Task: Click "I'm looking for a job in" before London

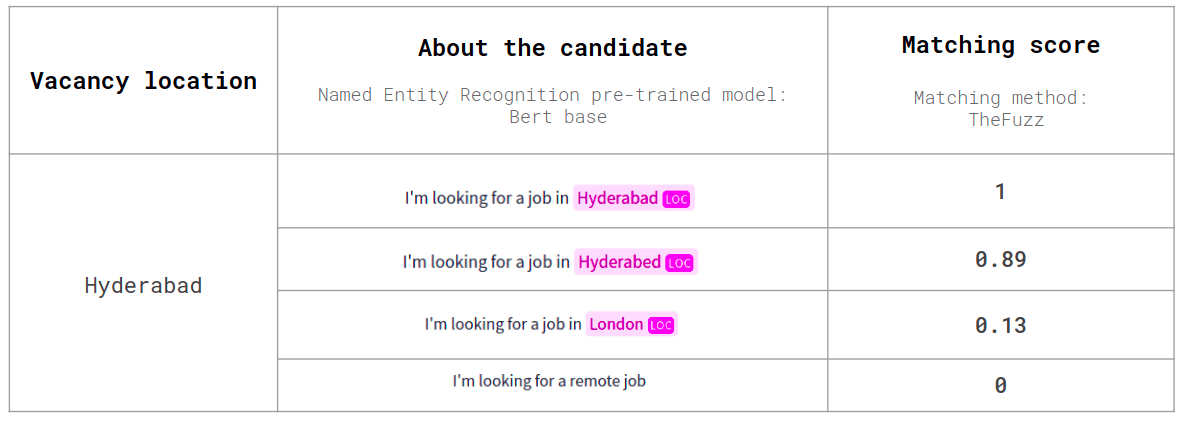Action: pos(503,324)
